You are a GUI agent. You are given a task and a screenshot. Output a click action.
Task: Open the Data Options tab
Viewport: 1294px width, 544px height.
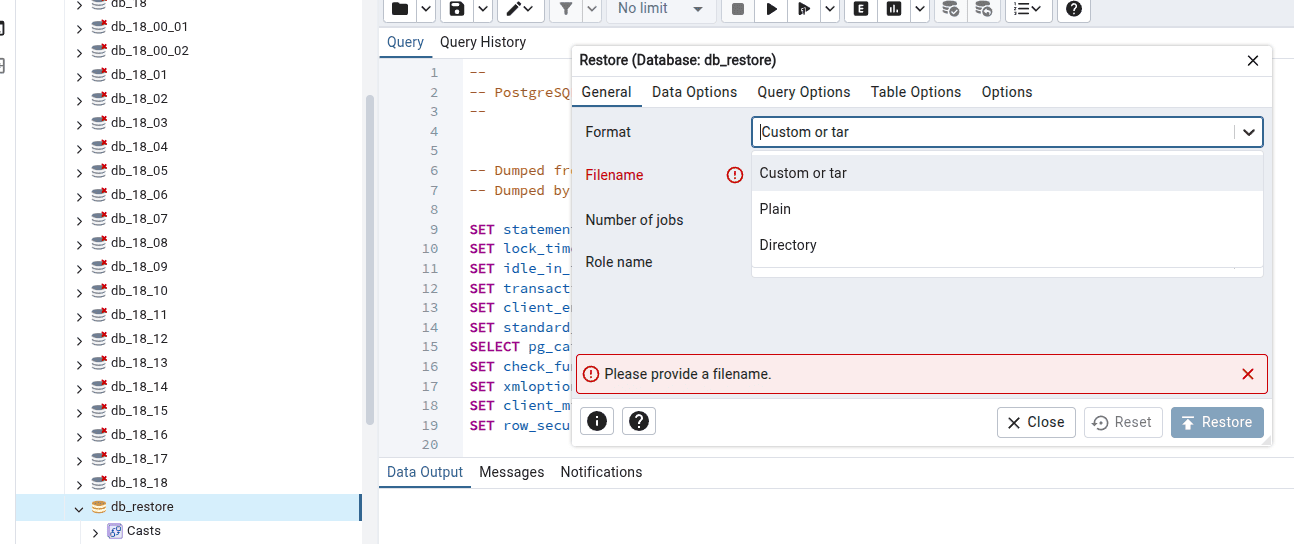[694, 92]
